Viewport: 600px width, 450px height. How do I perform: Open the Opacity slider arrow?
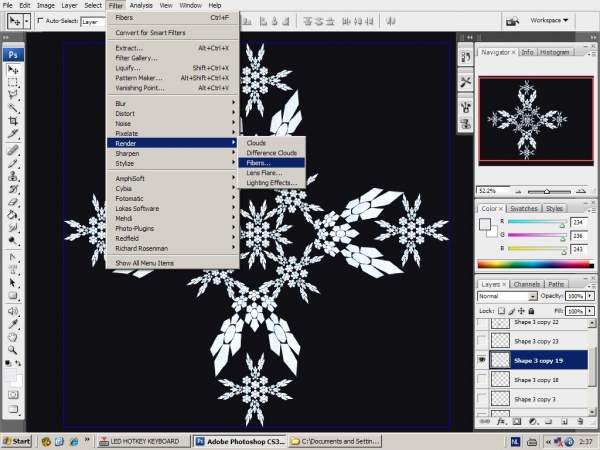click(590, 296)
